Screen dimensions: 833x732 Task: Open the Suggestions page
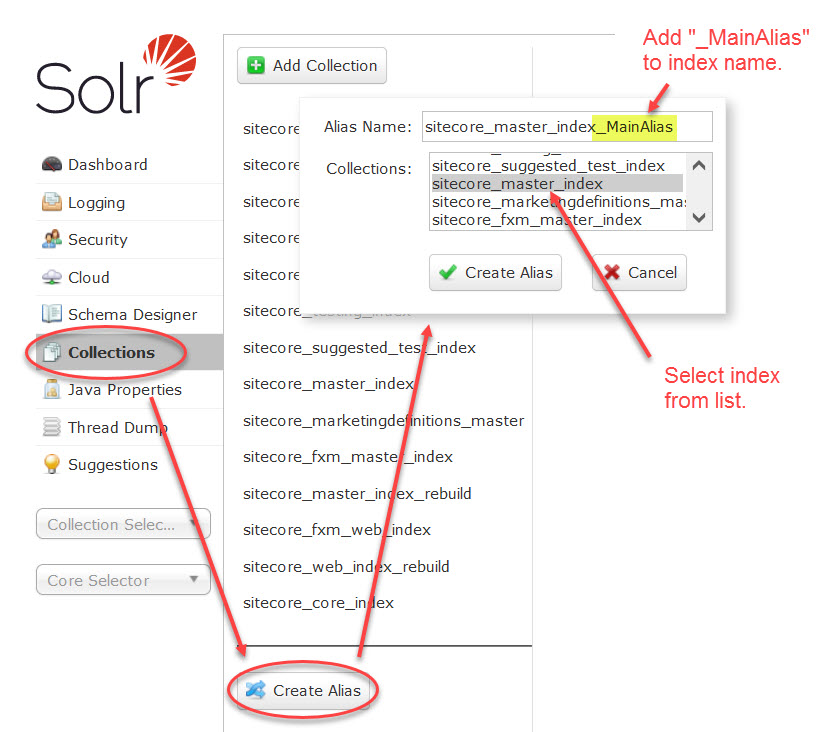click(x=129, y=465)
